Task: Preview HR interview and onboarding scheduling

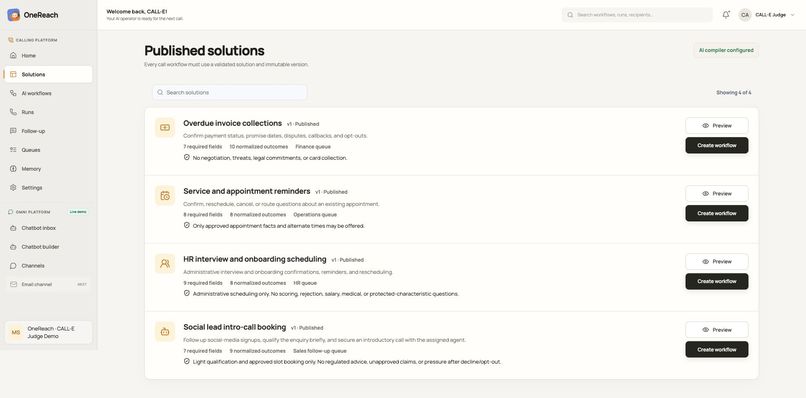Action: [x=717, y=262]
